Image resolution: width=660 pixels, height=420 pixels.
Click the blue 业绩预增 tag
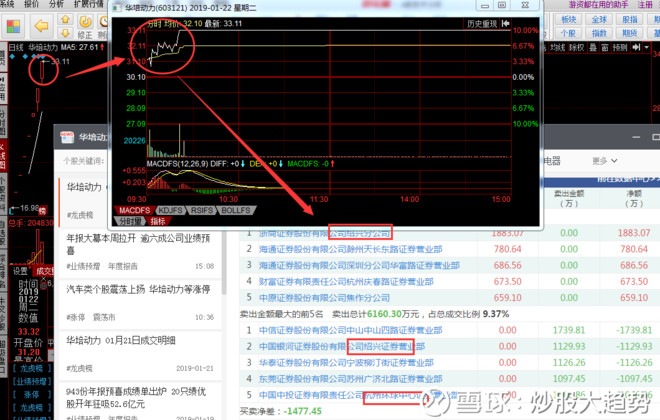[32, 382]
